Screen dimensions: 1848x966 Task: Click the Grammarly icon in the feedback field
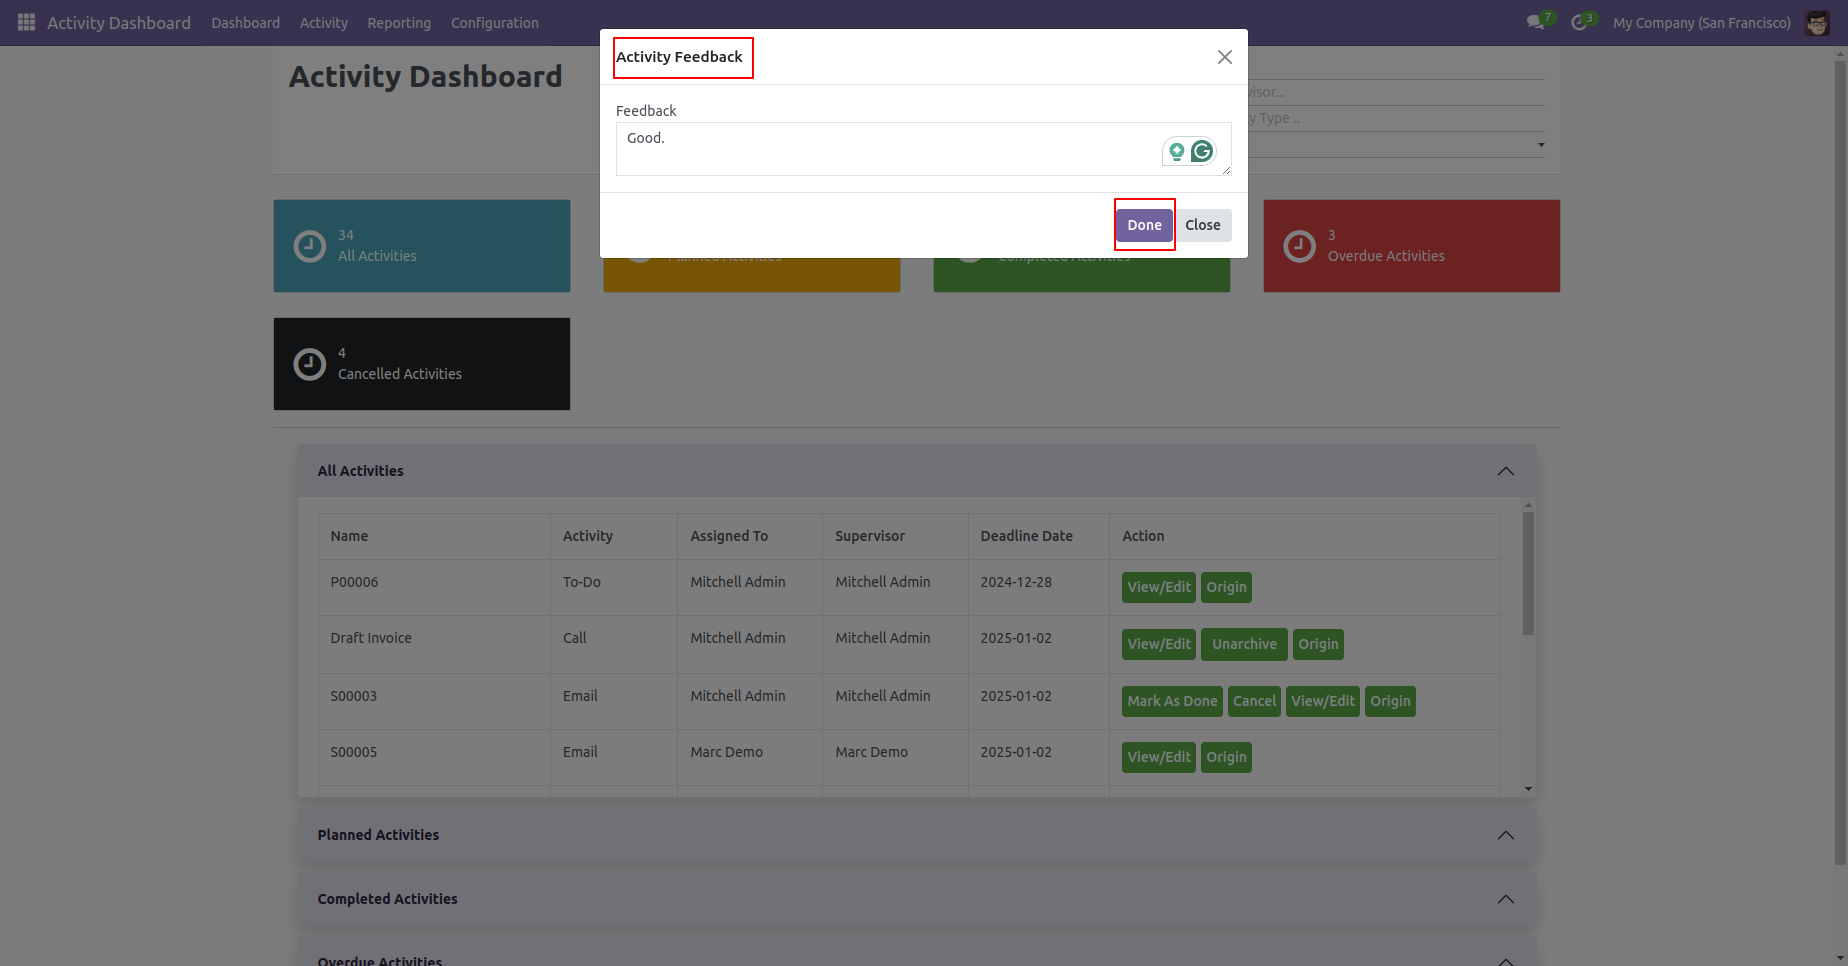[1202, 151]
